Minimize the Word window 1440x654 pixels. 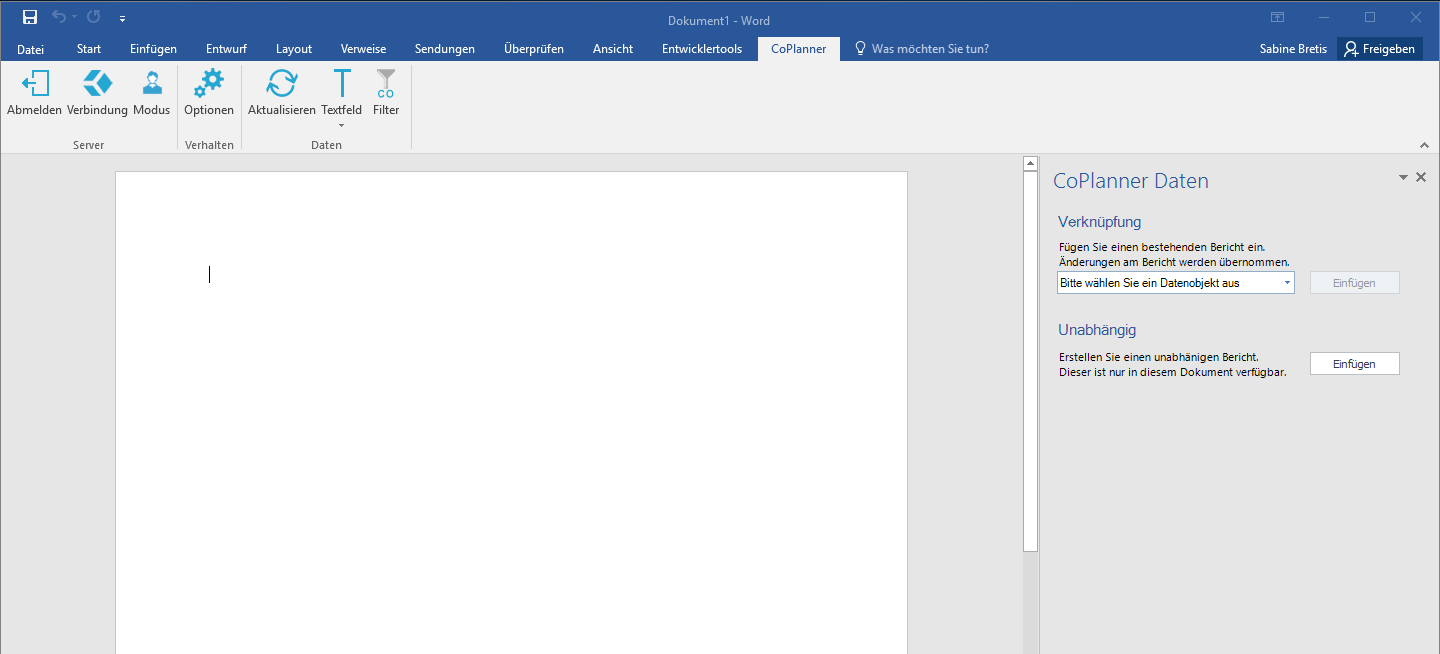pos(1323,18)
